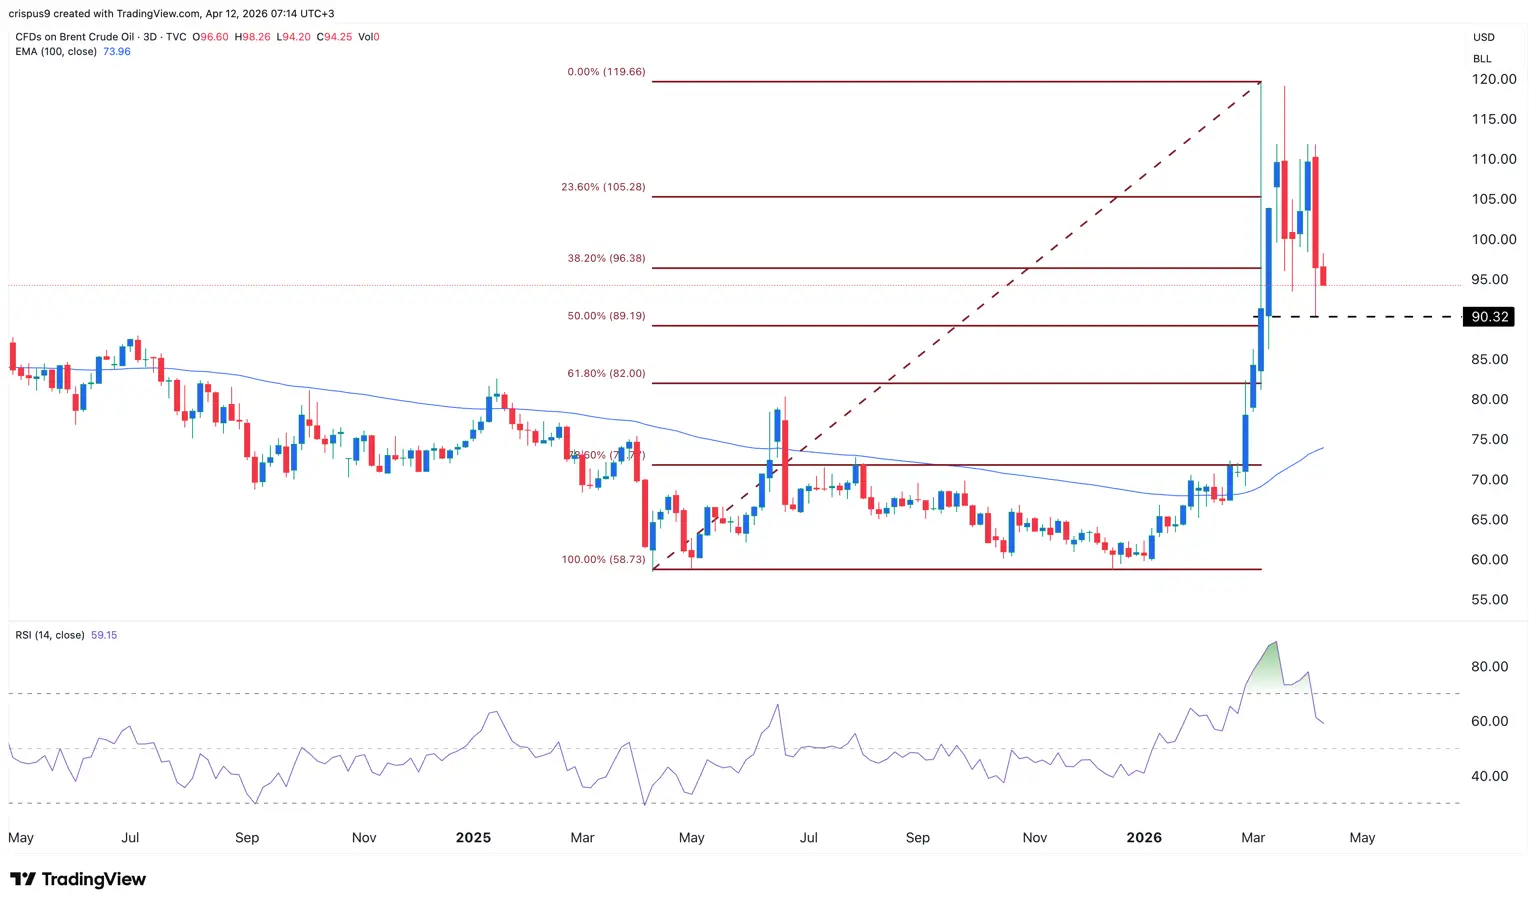This screenshot has height=905, width=1536.
Task: Click the RSI value 59.15
Action: (104, 635)
